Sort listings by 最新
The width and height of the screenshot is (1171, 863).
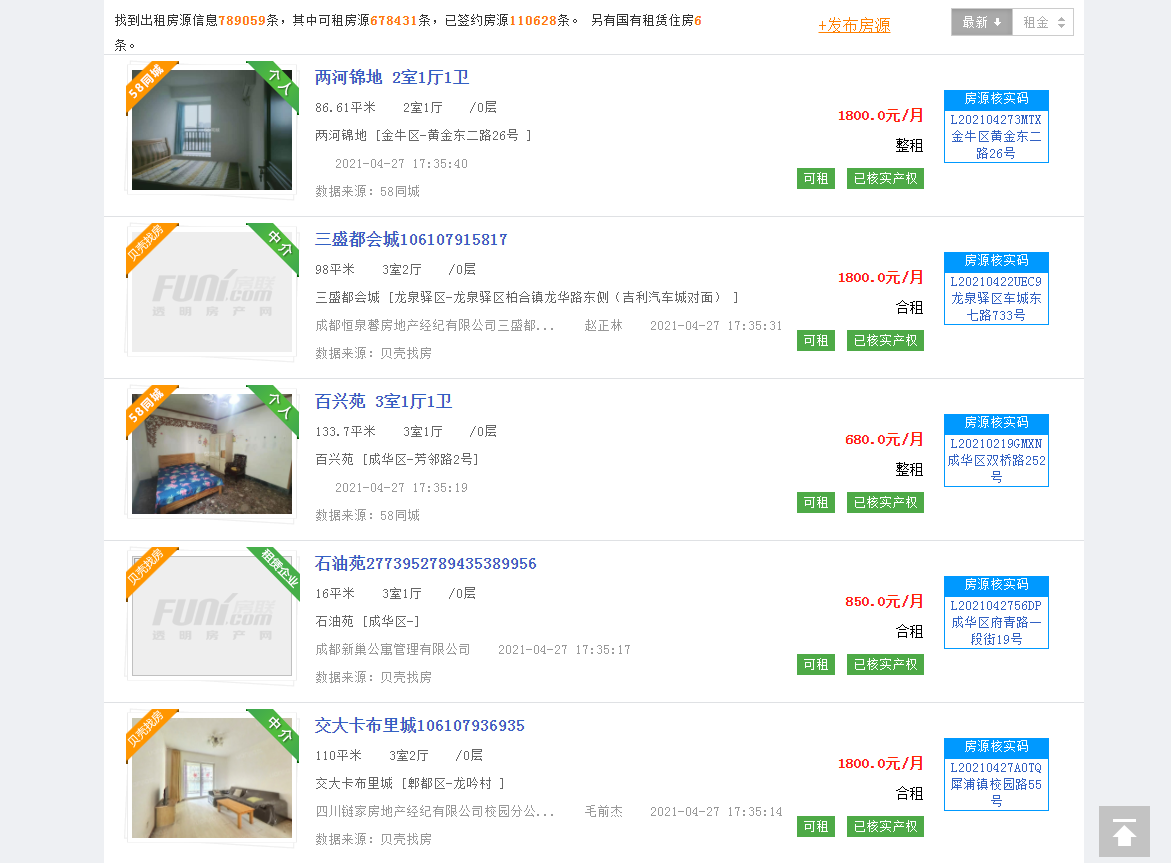981,22
